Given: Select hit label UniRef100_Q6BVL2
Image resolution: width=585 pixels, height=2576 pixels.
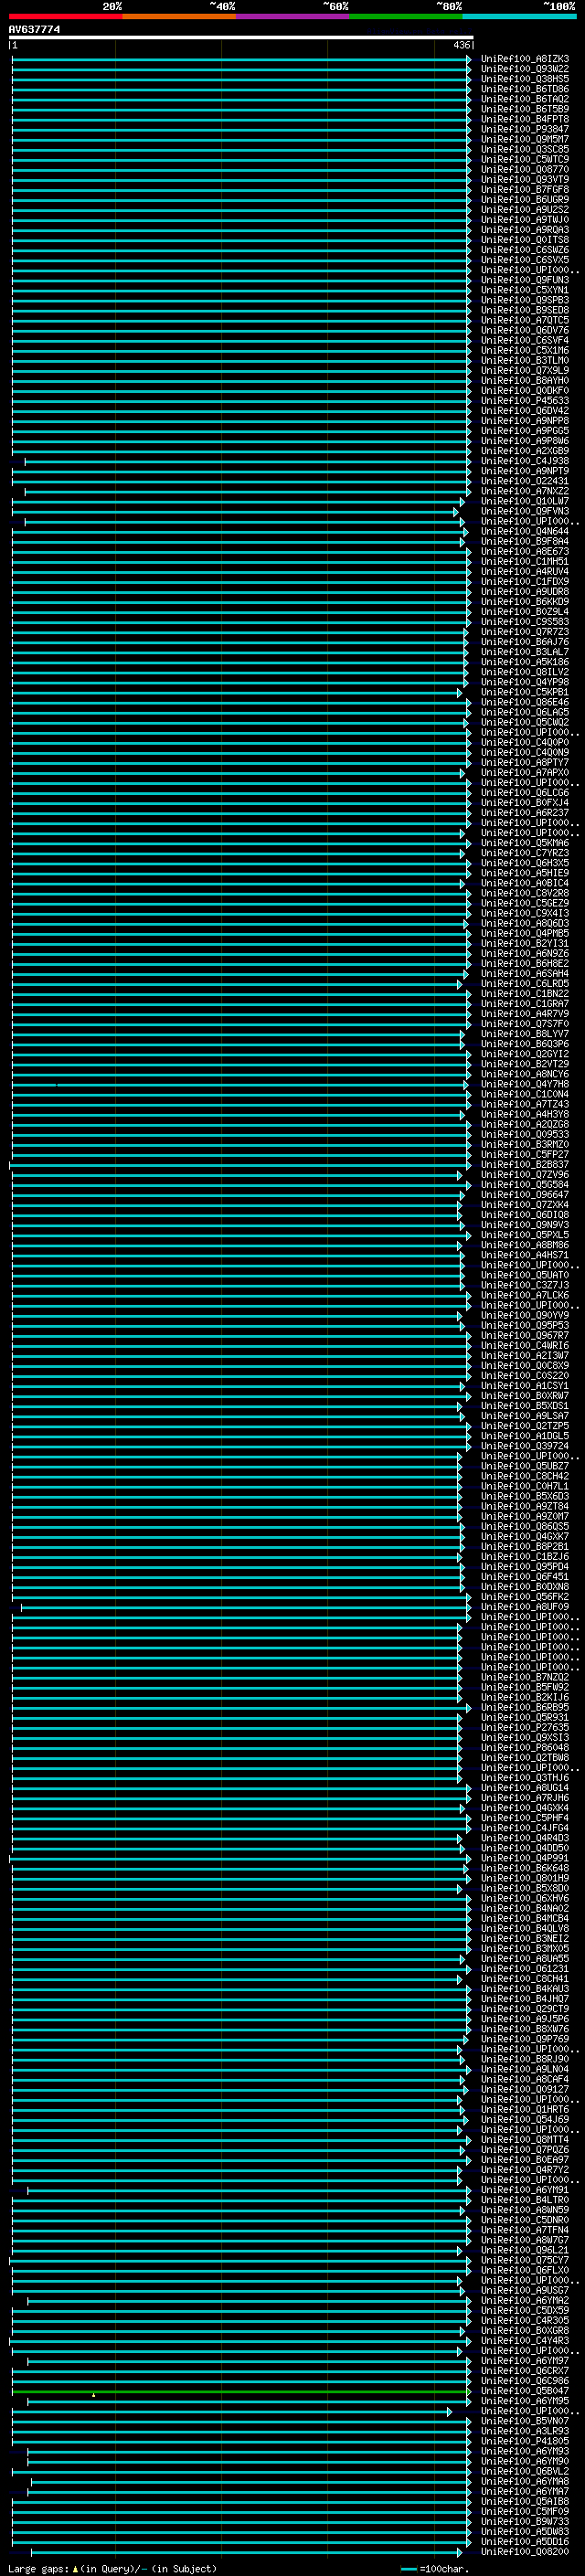Looking at the screenshot, I should [525, 2470].
